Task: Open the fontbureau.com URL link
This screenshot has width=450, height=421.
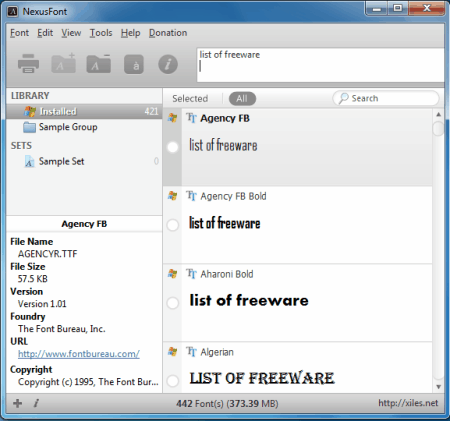Action: (79, 354)
